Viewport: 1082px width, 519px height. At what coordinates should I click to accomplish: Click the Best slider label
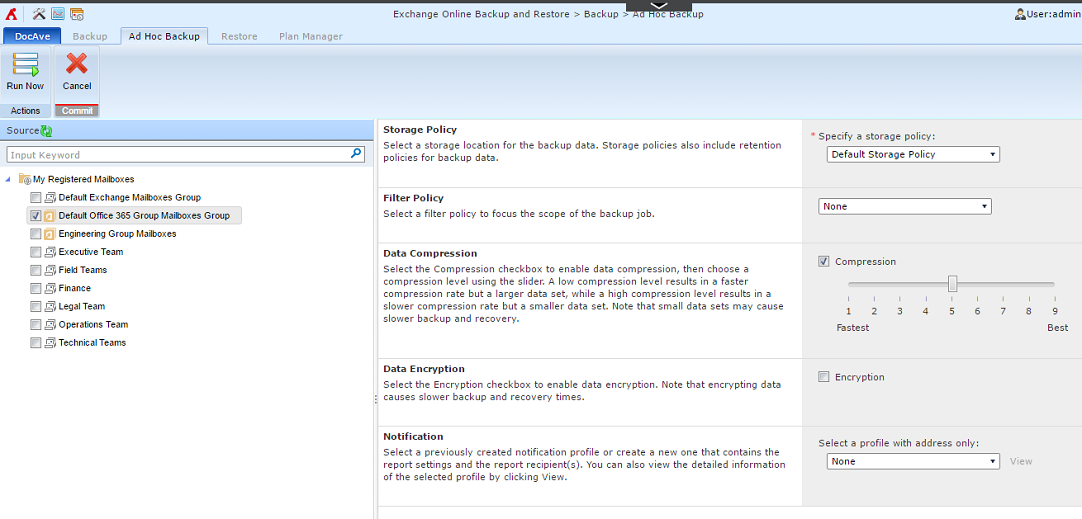[1057, 328]
